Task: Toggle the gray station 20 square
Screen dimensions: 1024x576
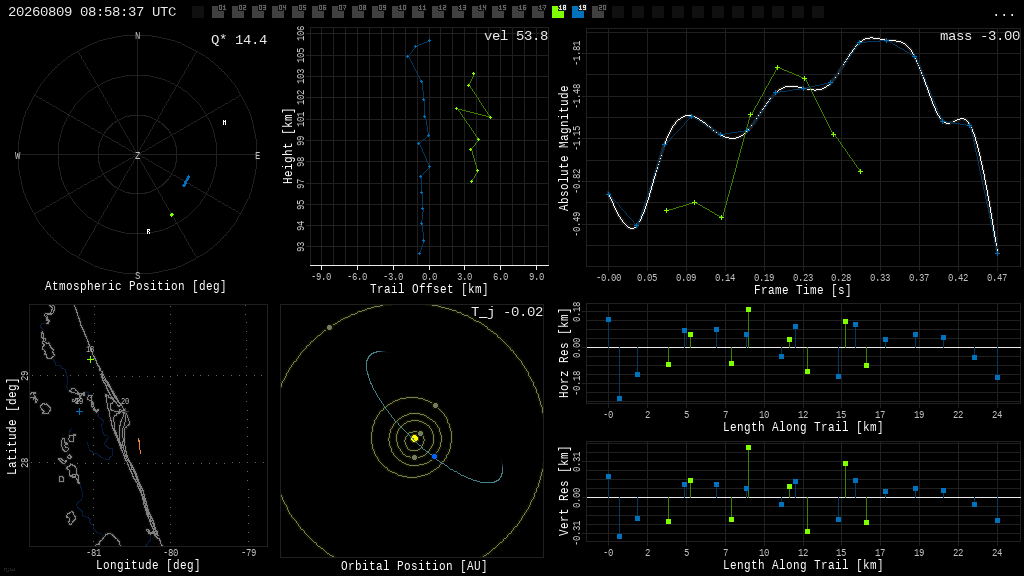Action: point(598,12)
